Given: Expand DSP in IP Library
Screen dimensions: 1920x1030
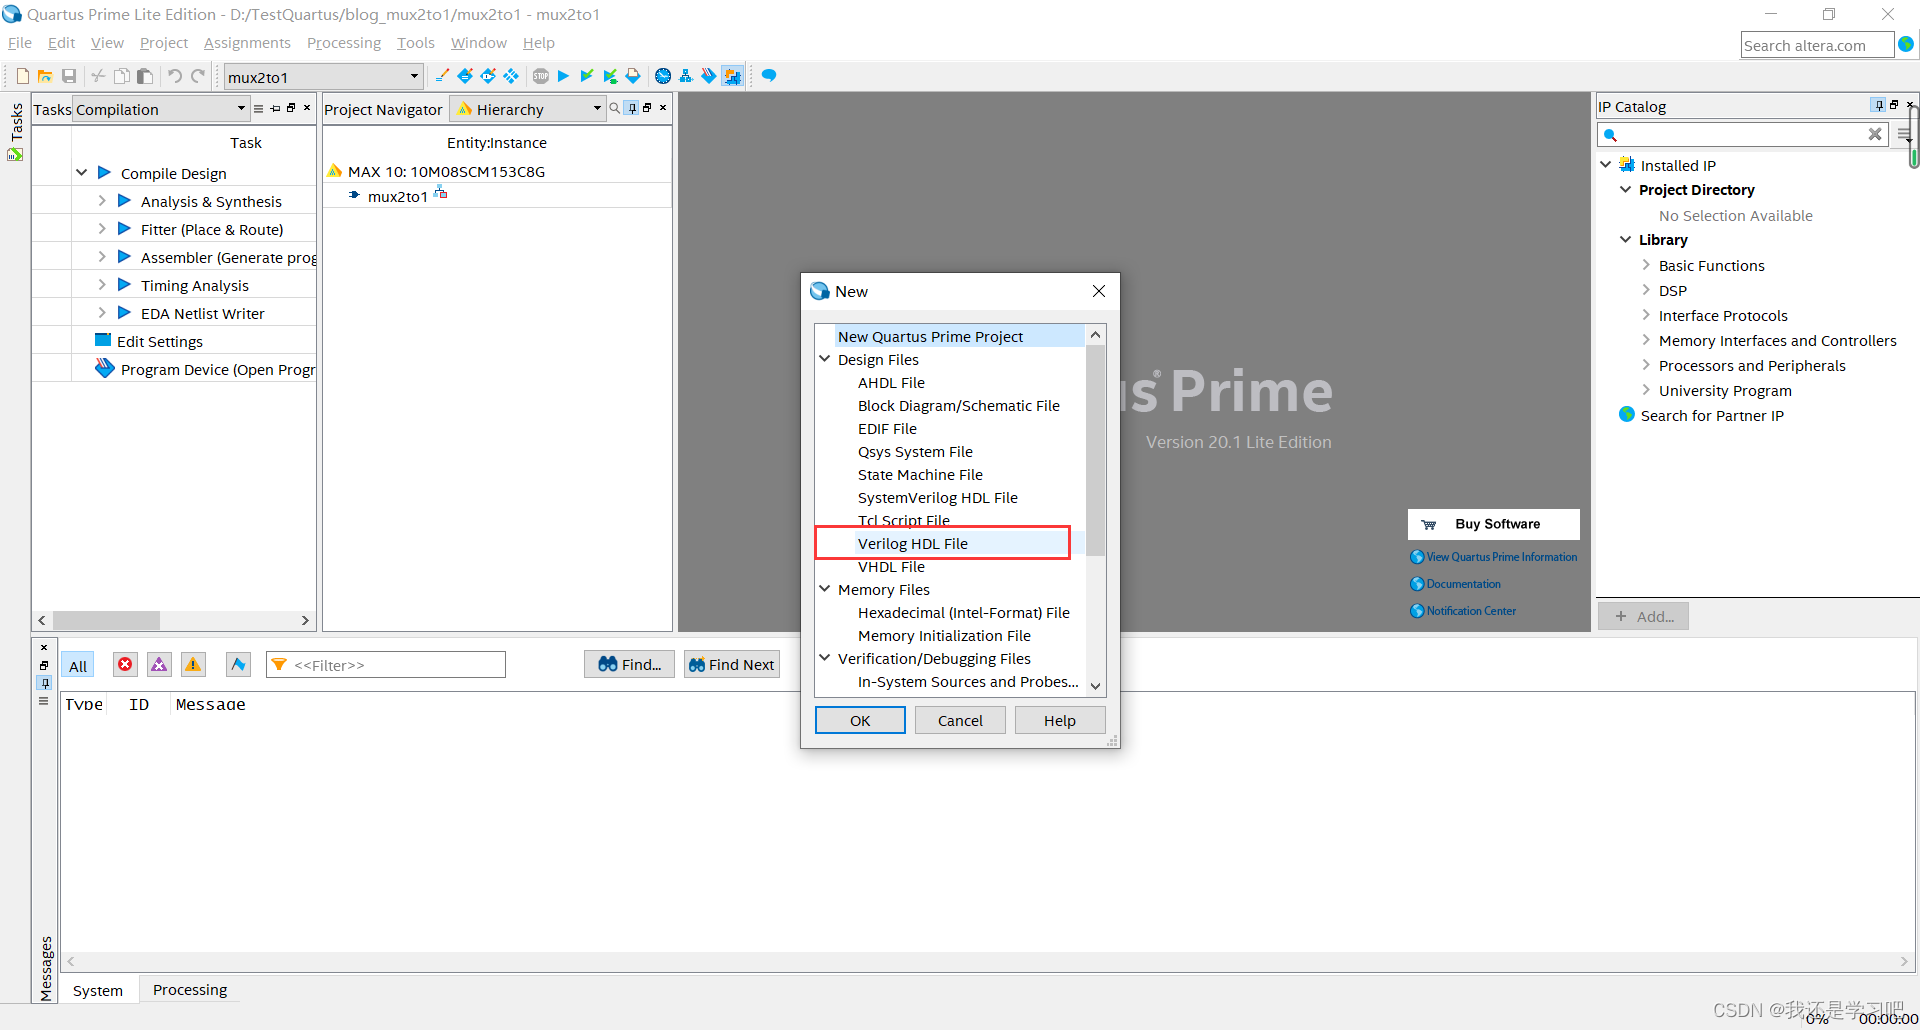Looking at the screenshot, I should pos(1646,290).
